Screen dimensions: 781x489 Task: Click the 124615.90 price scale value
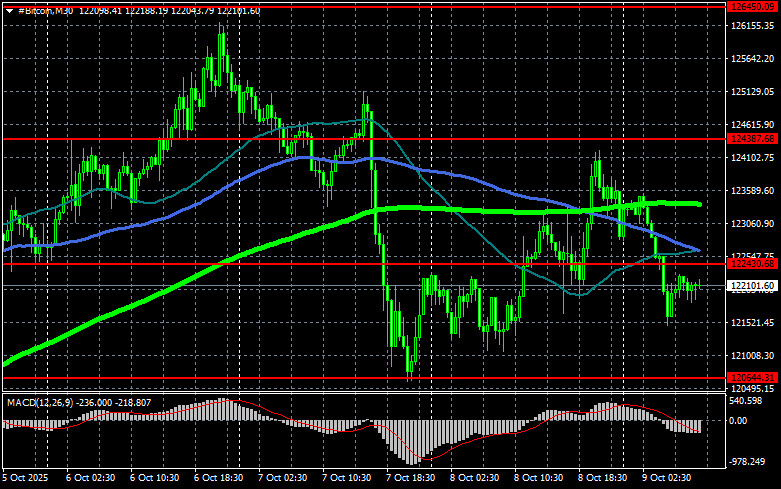coord(752,124)
